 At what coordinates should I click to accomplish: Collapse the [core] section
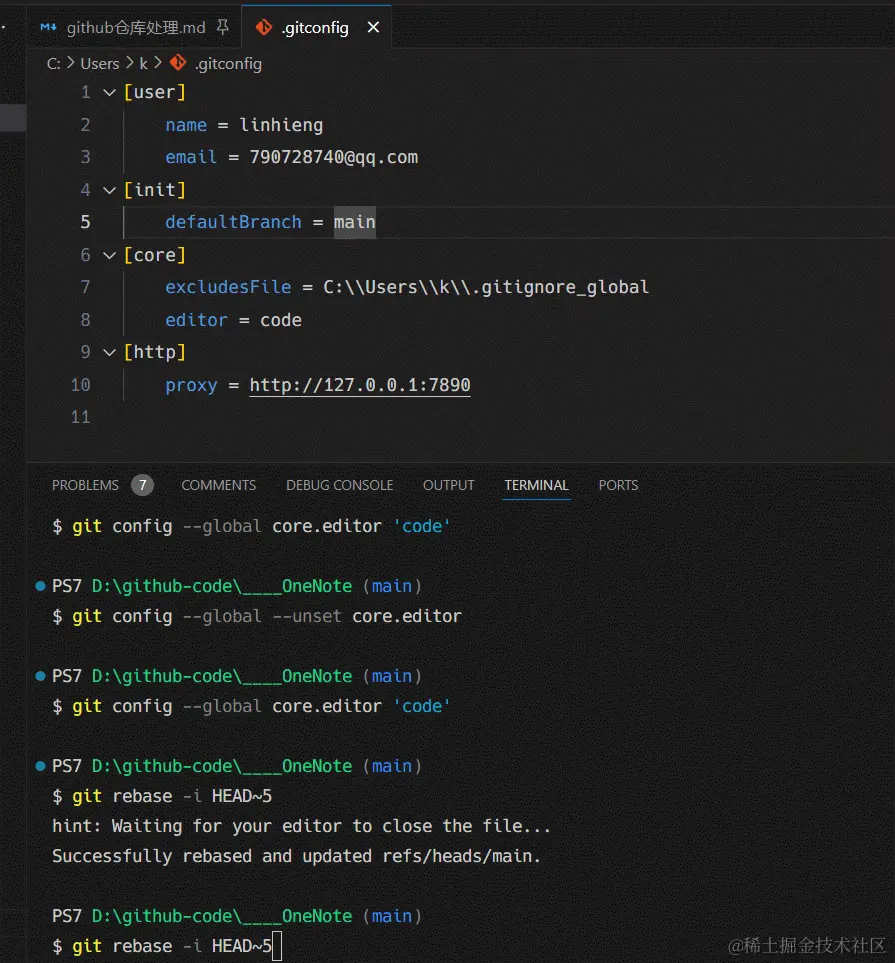point(109,254)
